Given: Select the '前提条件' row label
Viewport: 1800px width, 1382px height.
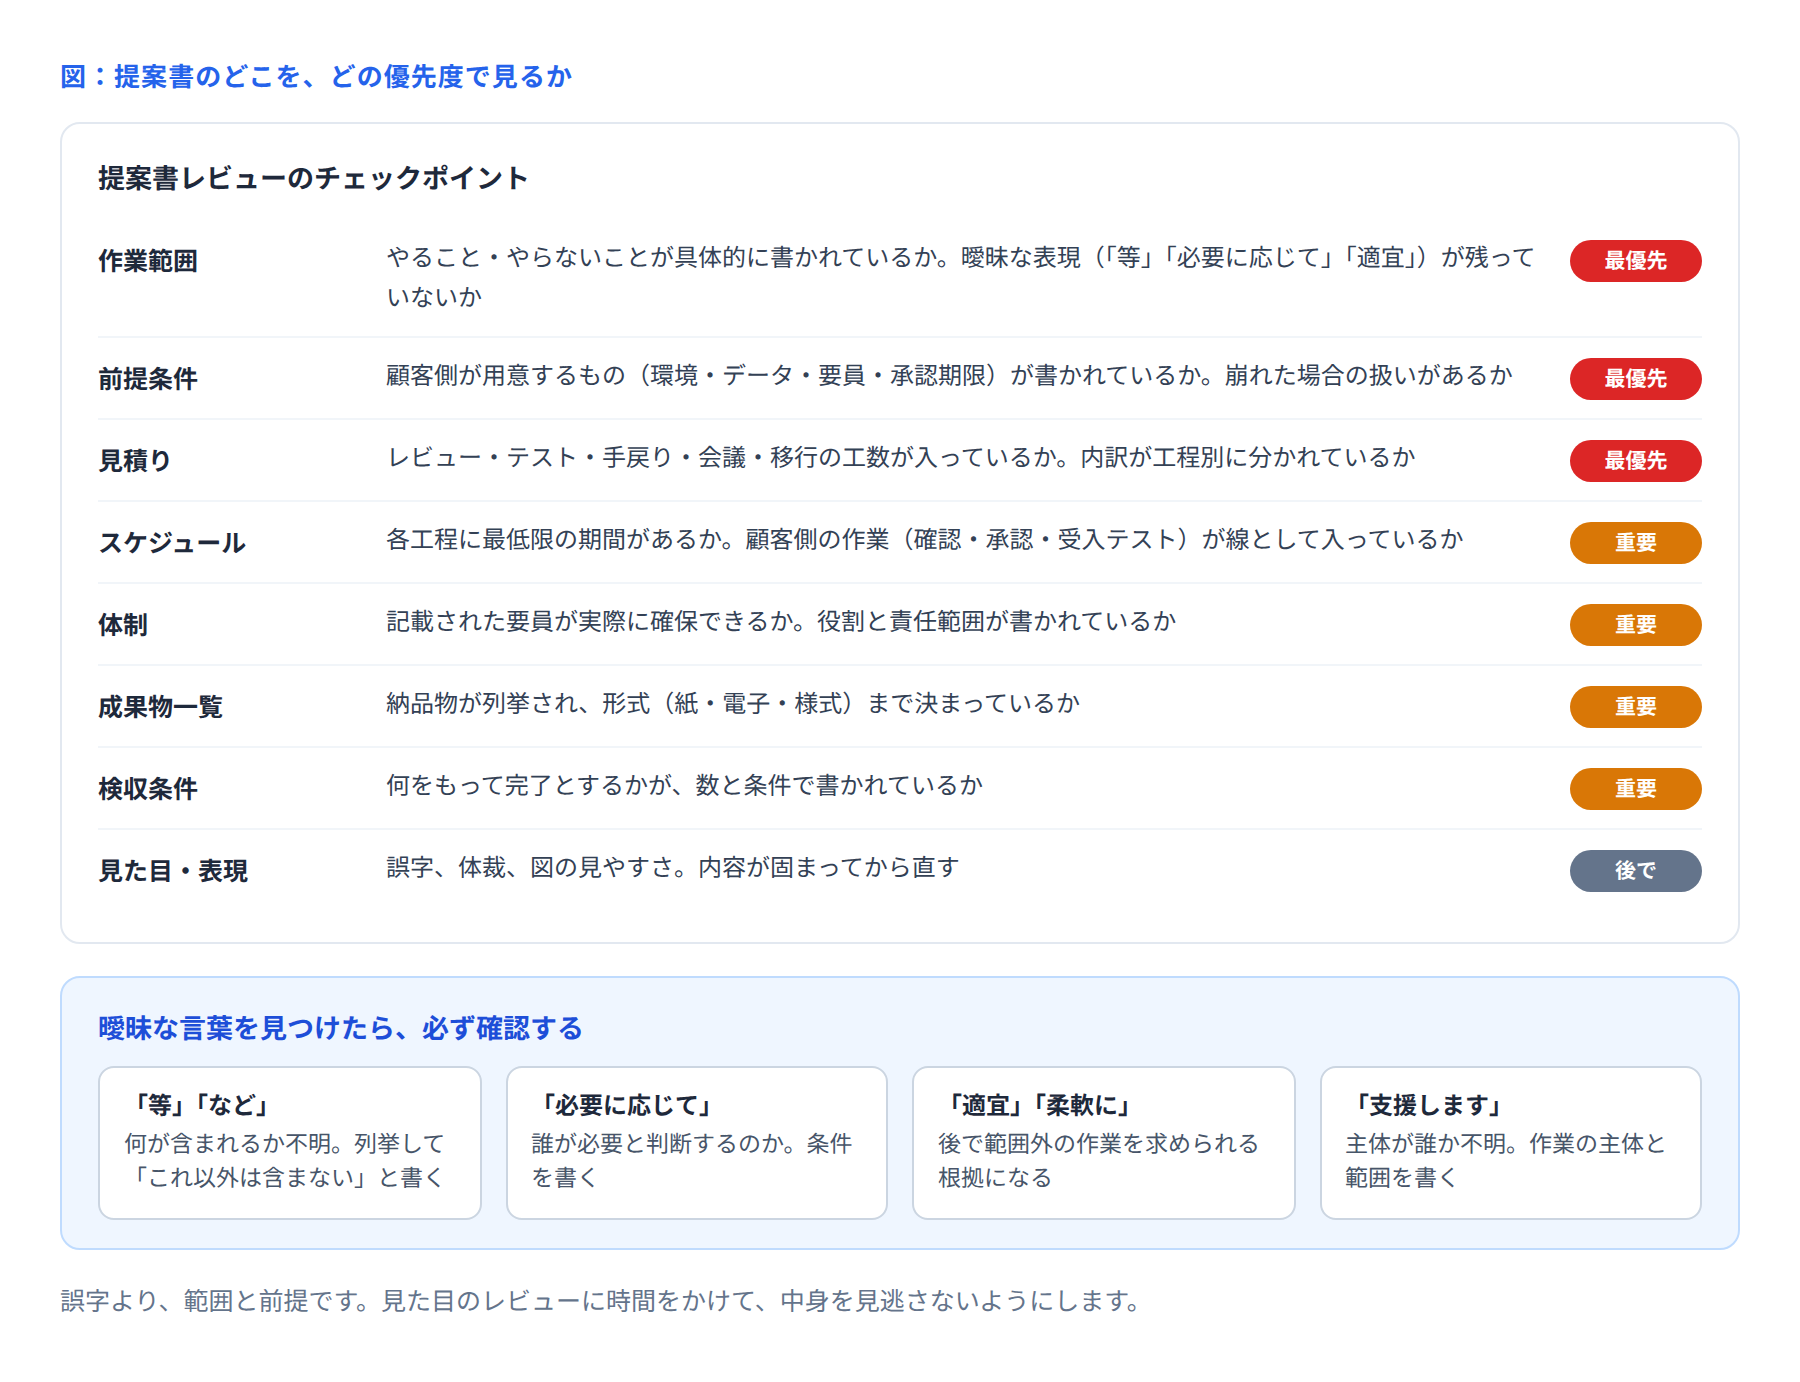Looking at the screenshot, I should point(148,379).
